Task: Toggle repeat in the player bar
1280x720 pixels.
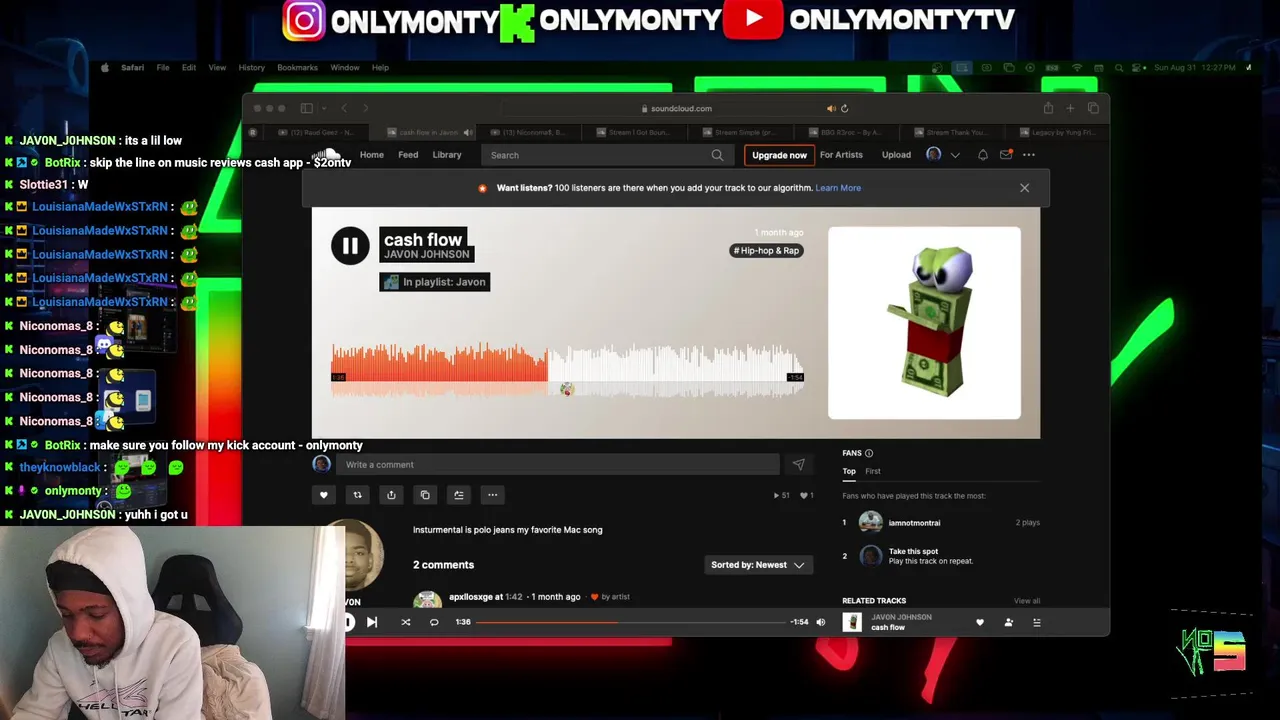Action: point(434,622)
